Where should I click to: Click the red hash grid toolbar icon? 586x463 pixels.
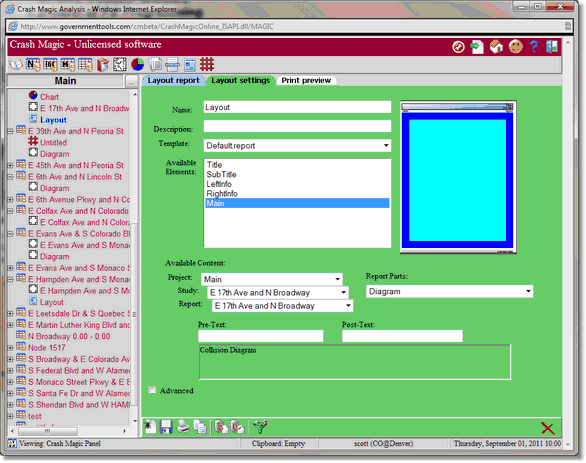pos(207,64)
